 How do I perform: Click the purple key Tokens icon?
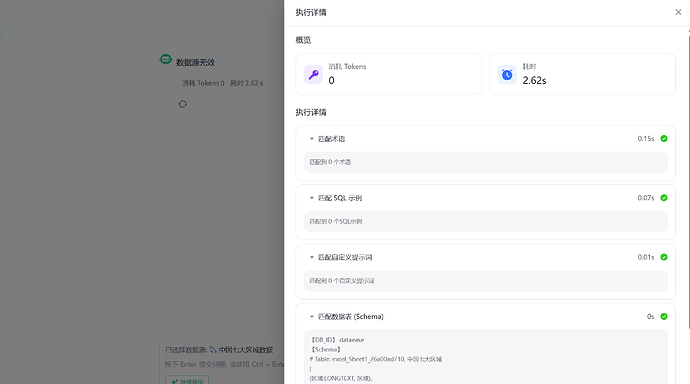coord(313,74)
